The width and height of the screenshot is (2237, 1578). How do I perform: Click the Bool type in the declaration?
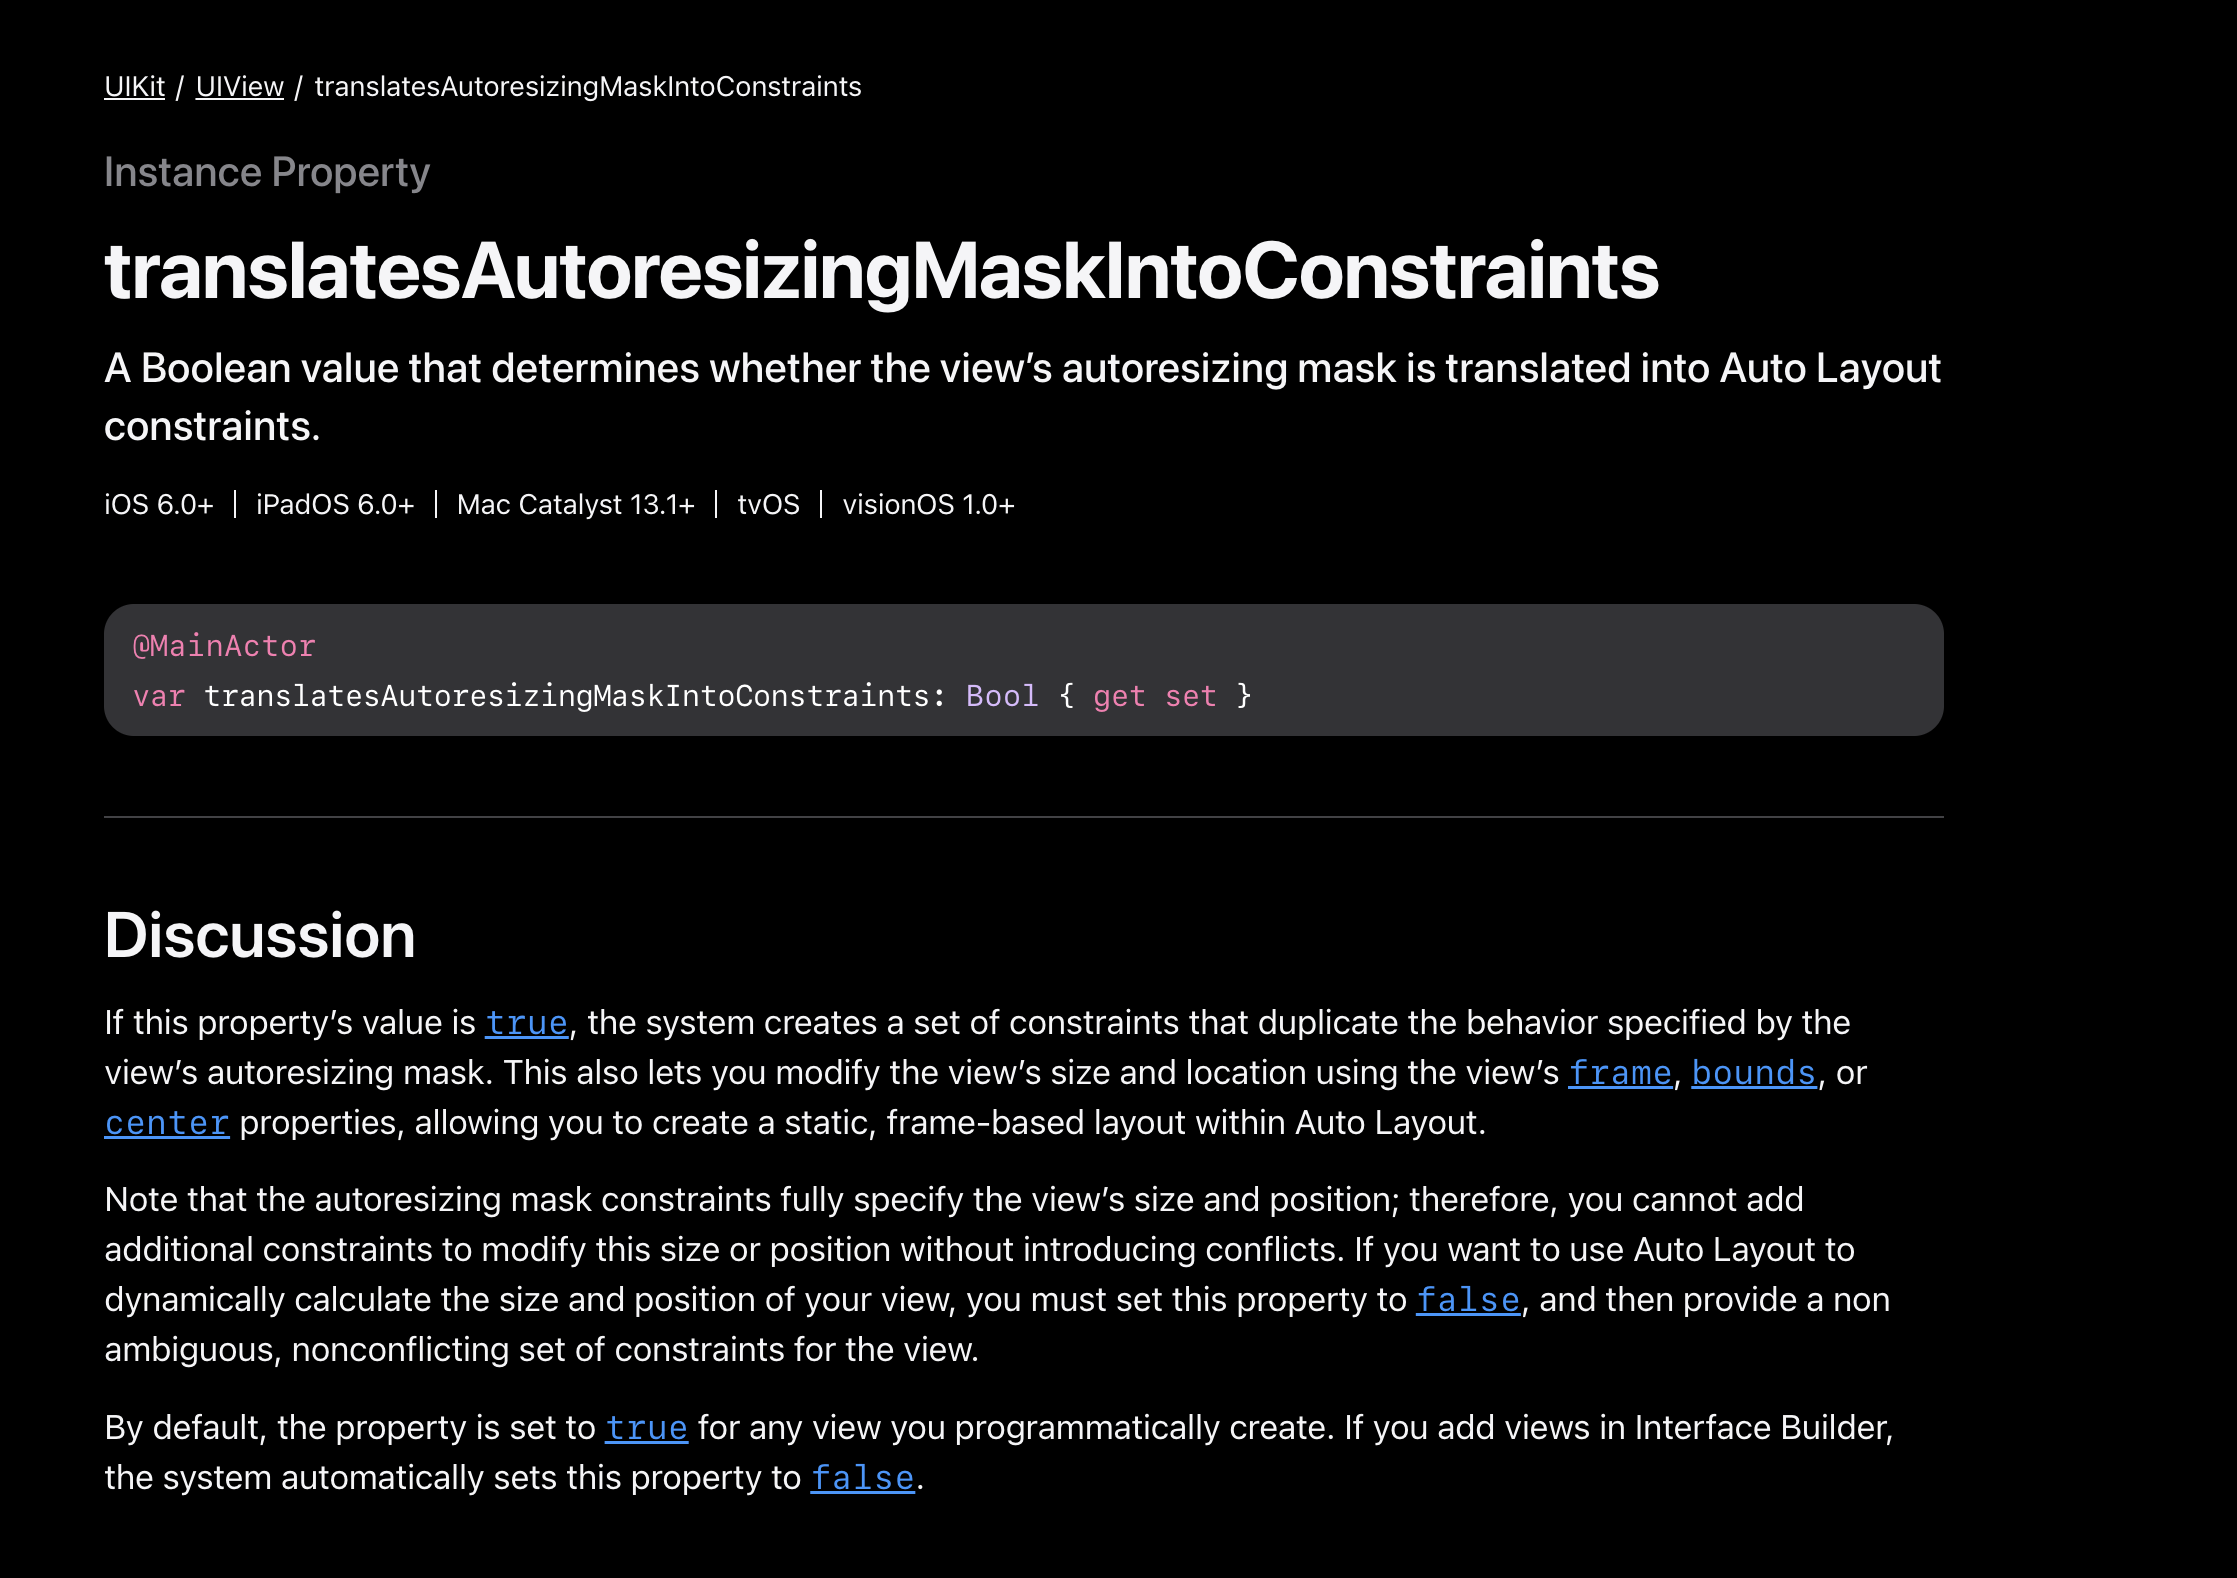1001,696
